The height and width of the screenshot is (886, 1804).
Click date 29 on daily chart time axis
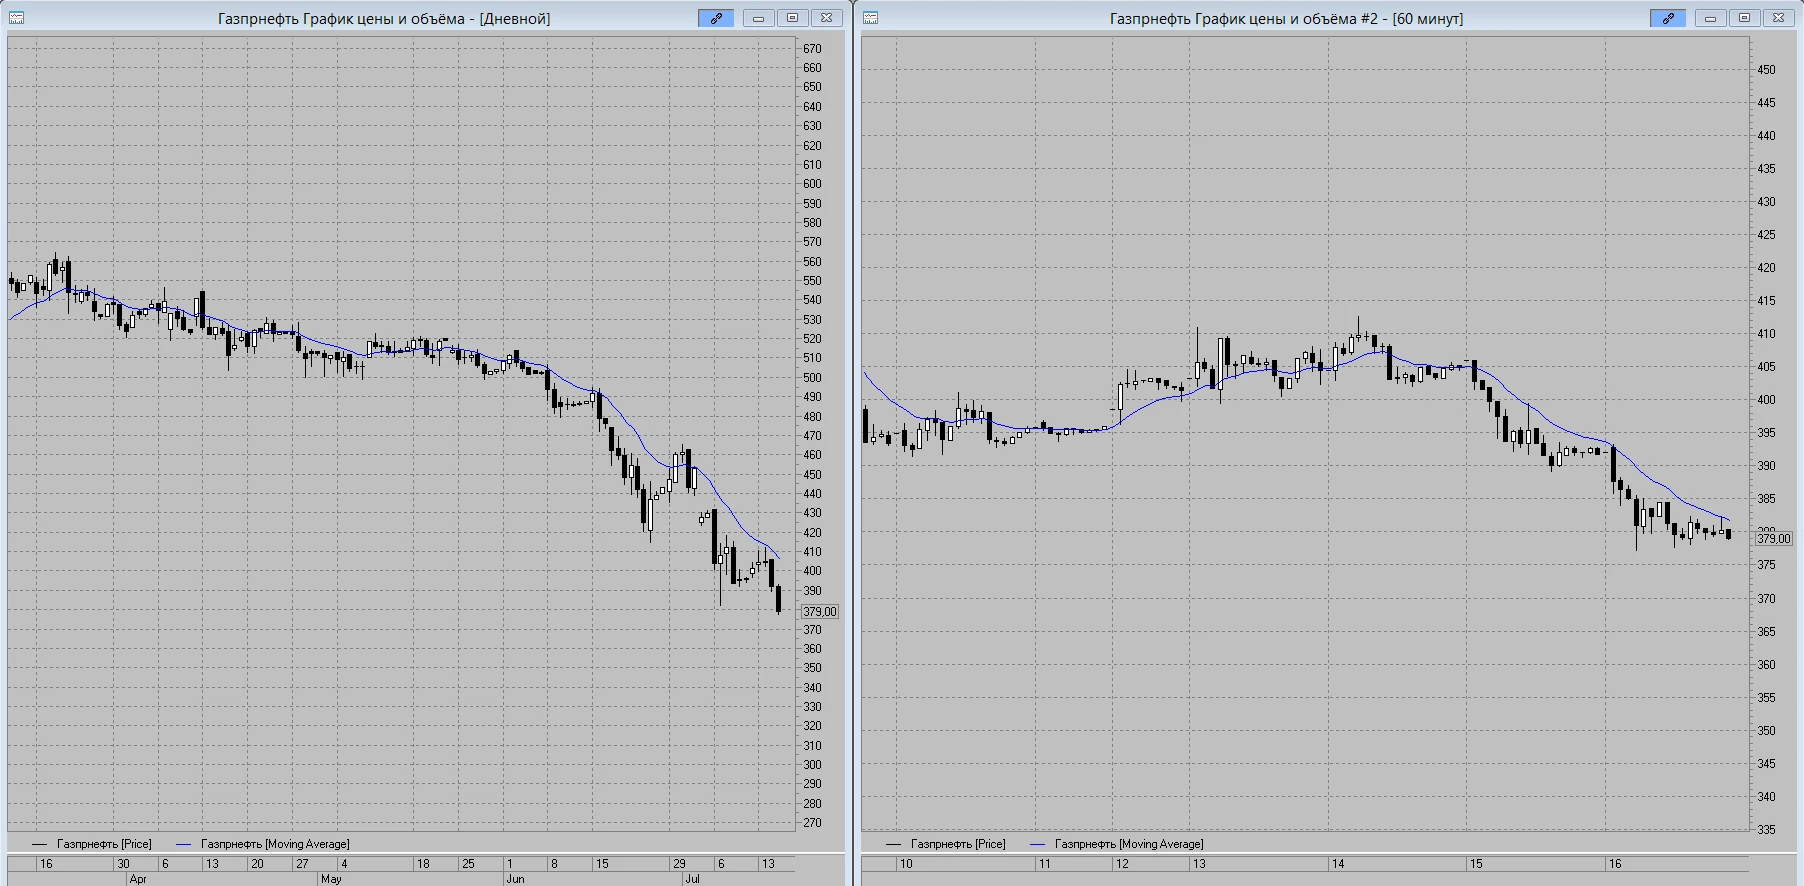point(679,864)
